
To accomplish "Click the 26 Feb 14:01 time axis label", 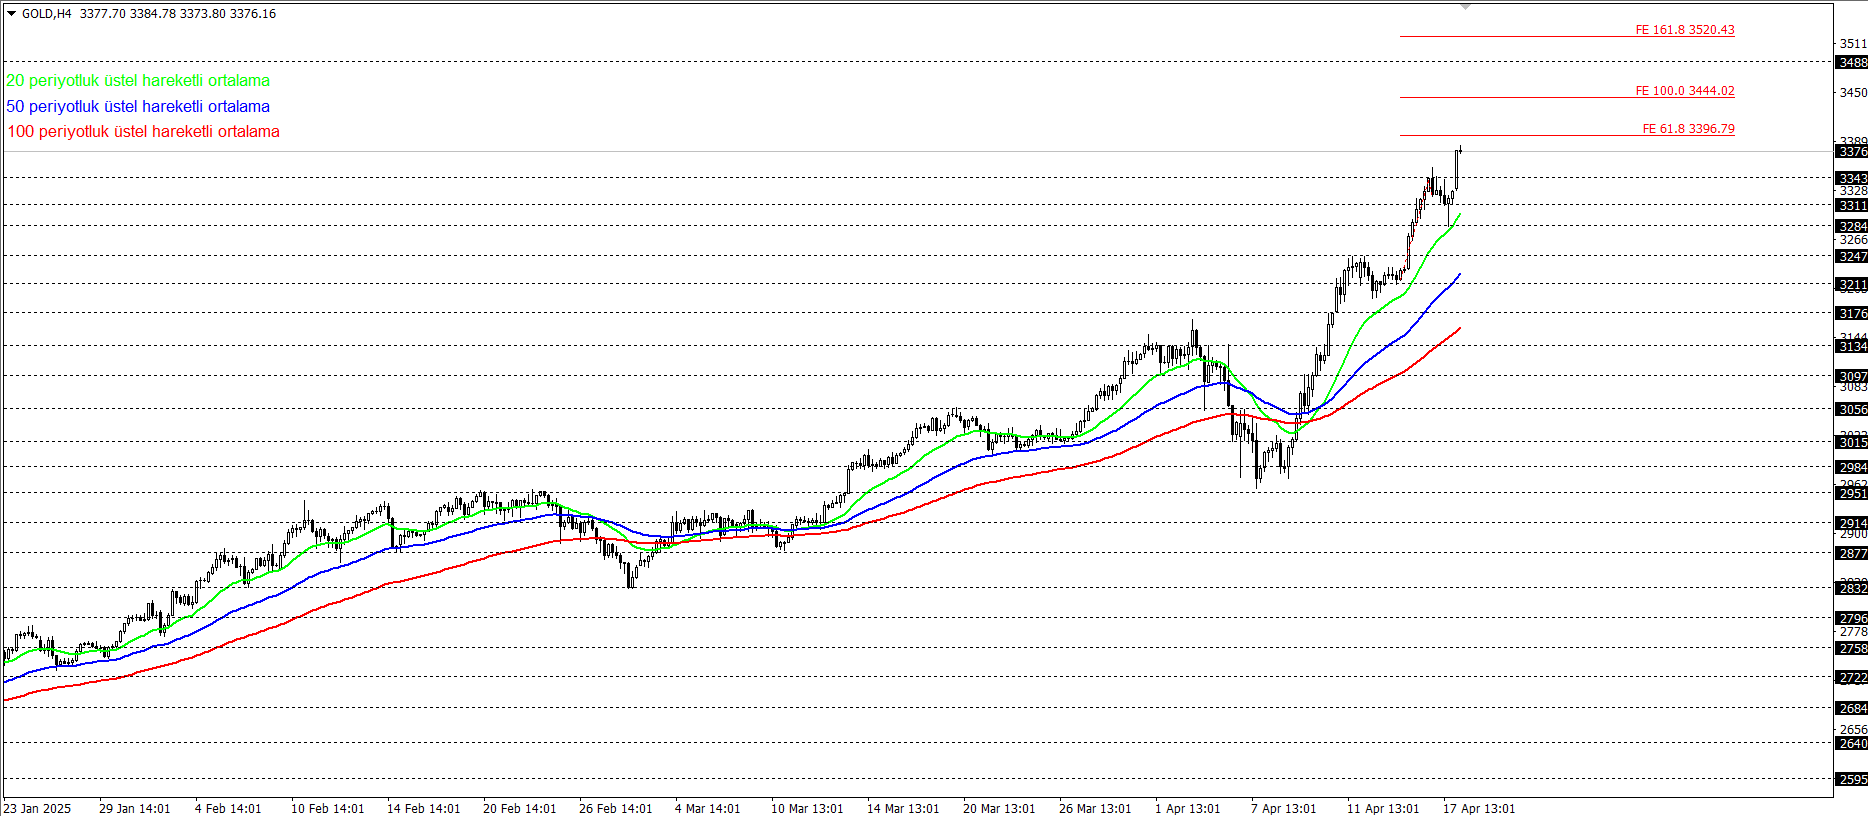I will [616, 809].
